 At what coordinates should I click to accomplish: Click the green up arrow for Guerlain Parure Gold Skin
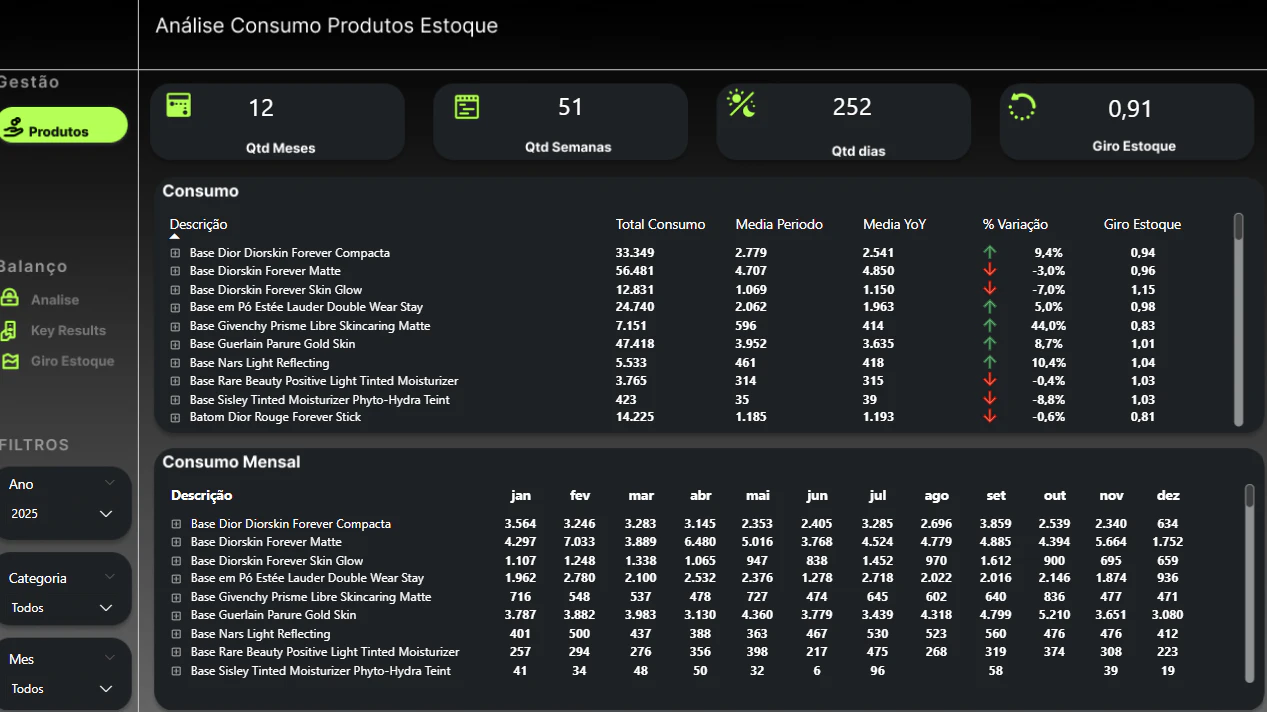point(990,343)
